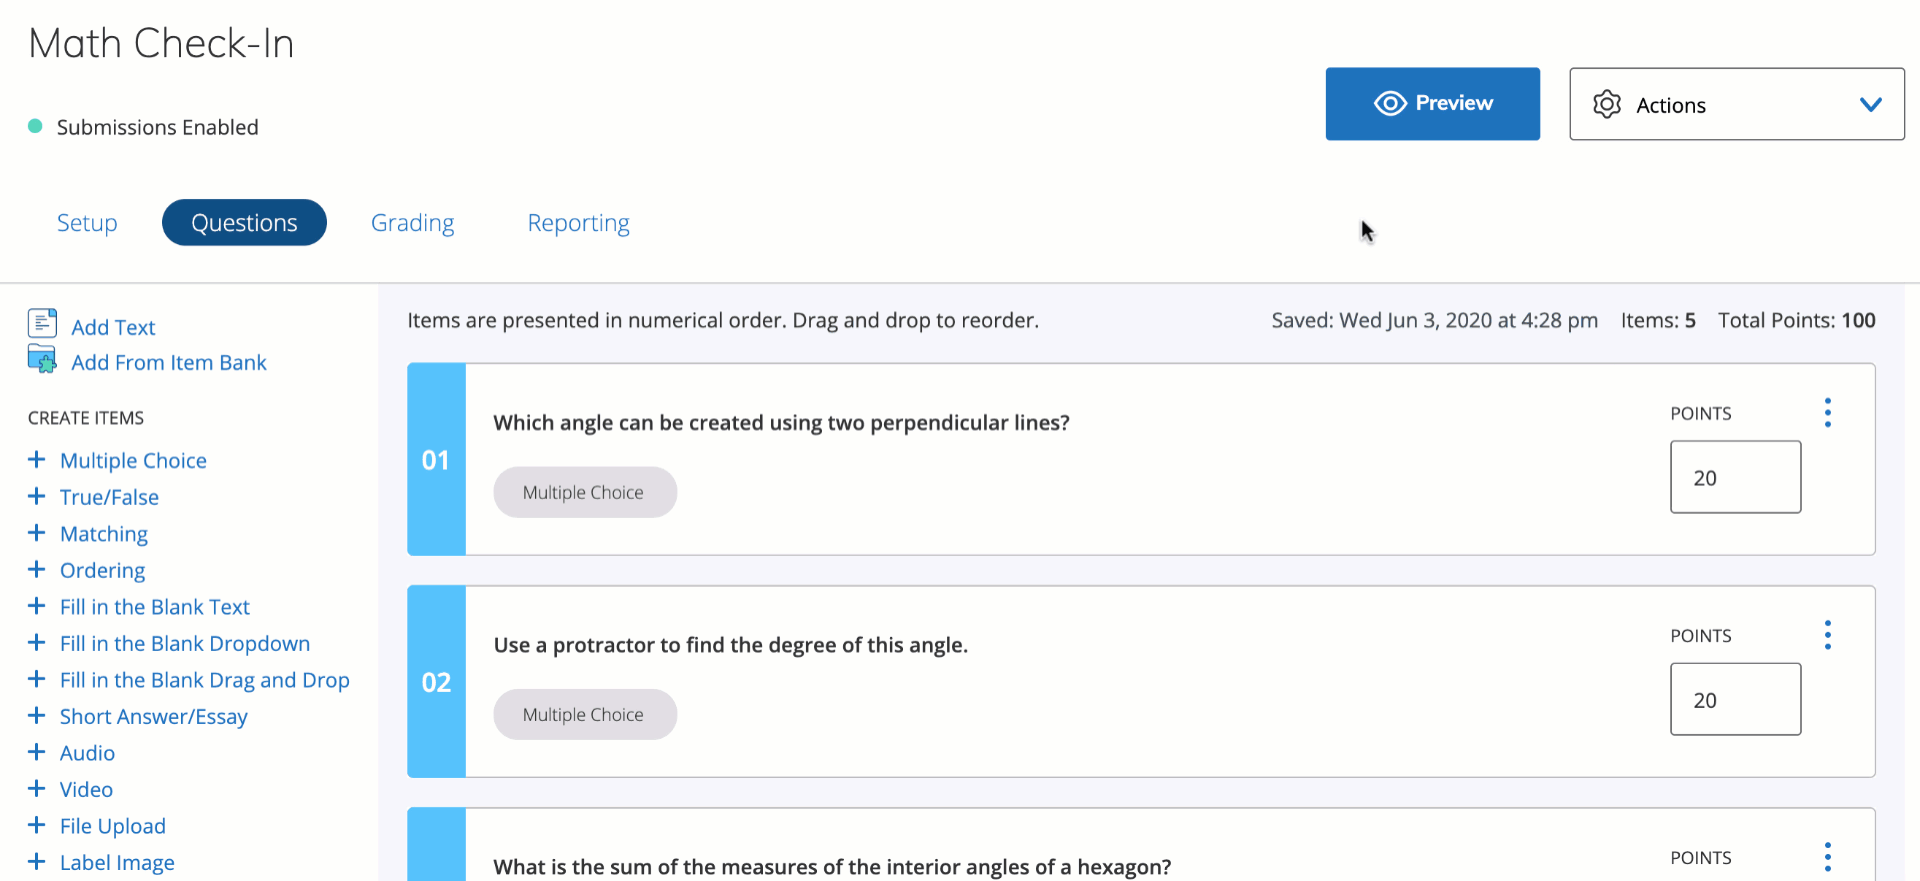
Task: Edit the points value for question 02
Action: [x=1735, y=700]
